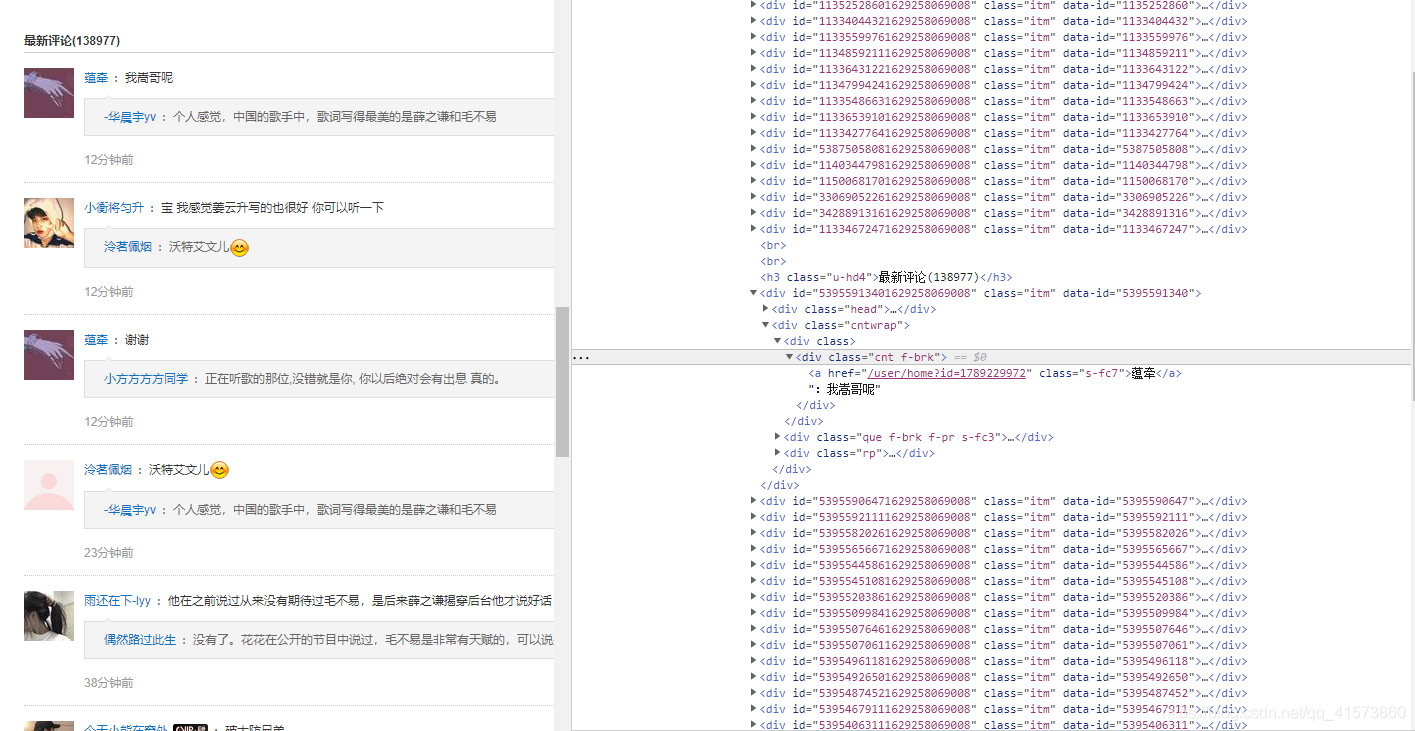This screenshot has width=1415, height=731.
Task: Select div row with data-id 1133467247
Action: point(1003,229)
